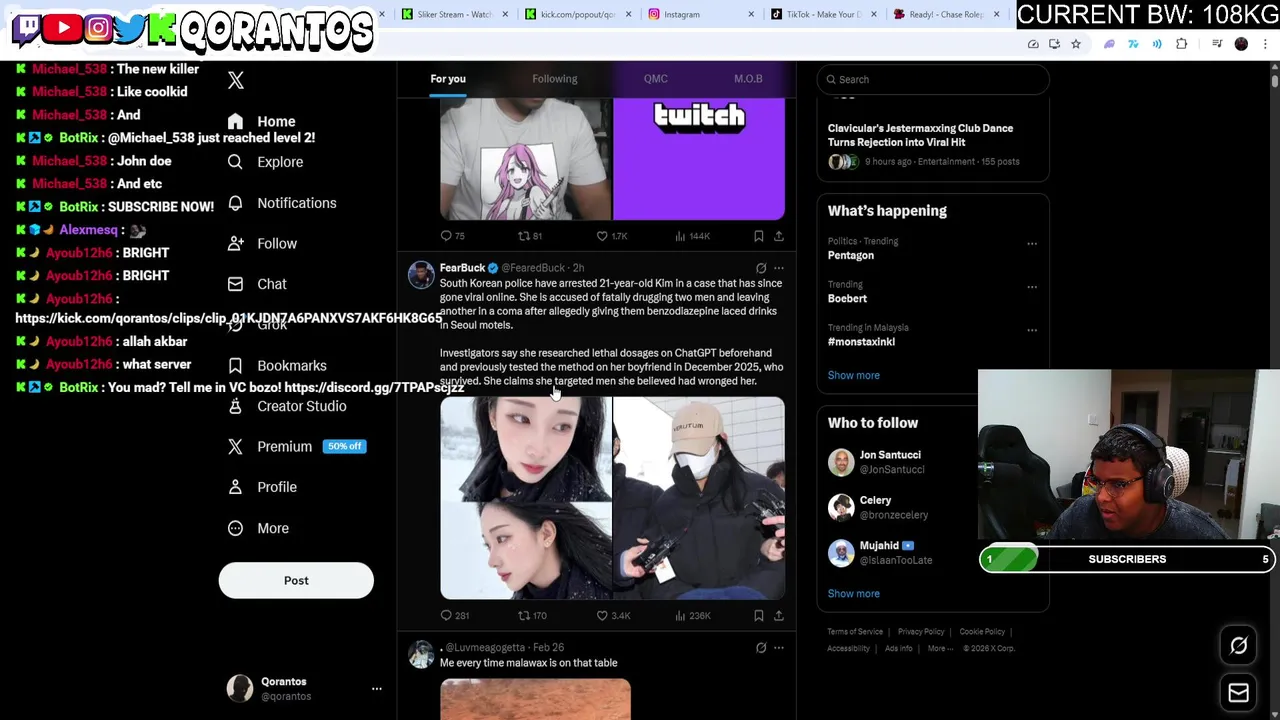The image size is (1280, 720).
Task: Open #monstaxinkl trending topic
Action: [861, 342]
